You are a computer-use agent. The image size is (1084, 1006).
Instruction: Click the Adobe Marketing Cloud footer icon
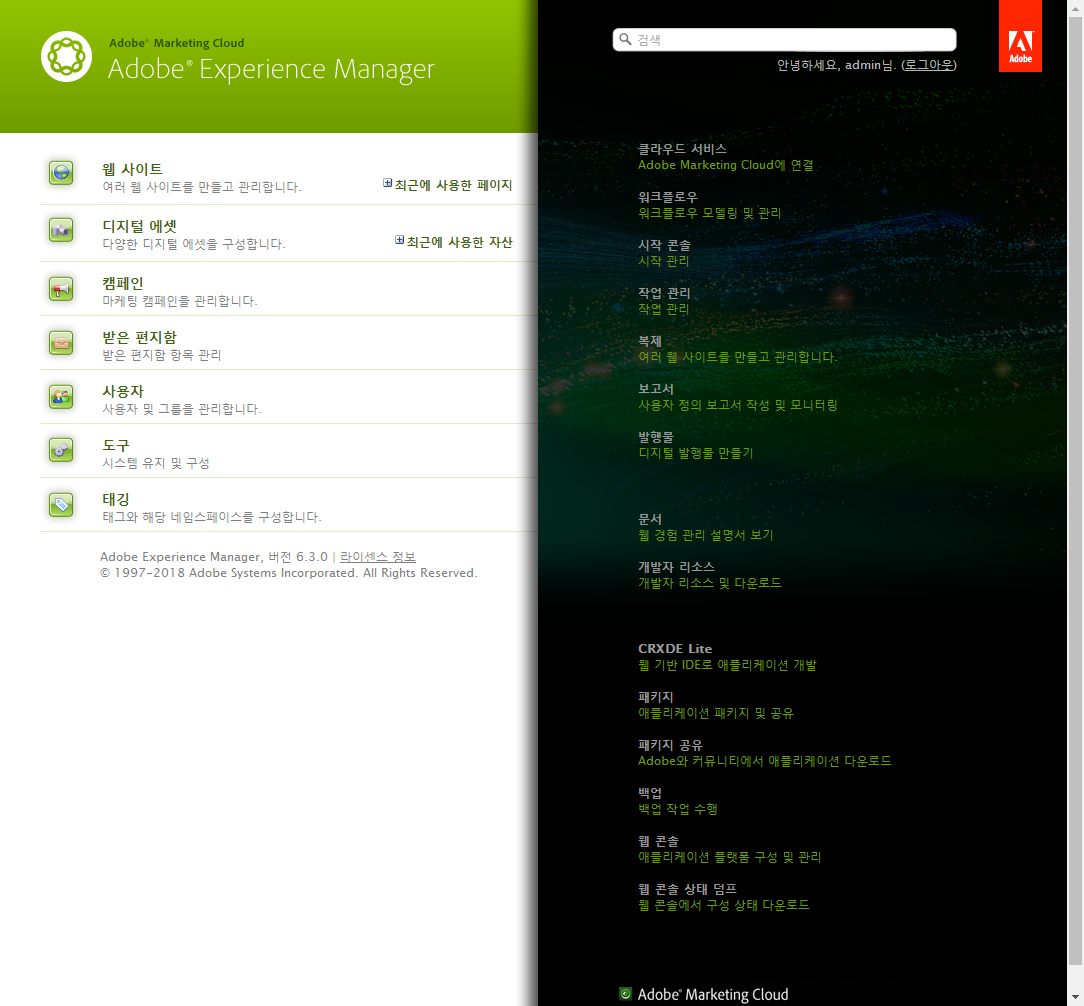click(x=625, y=994)
